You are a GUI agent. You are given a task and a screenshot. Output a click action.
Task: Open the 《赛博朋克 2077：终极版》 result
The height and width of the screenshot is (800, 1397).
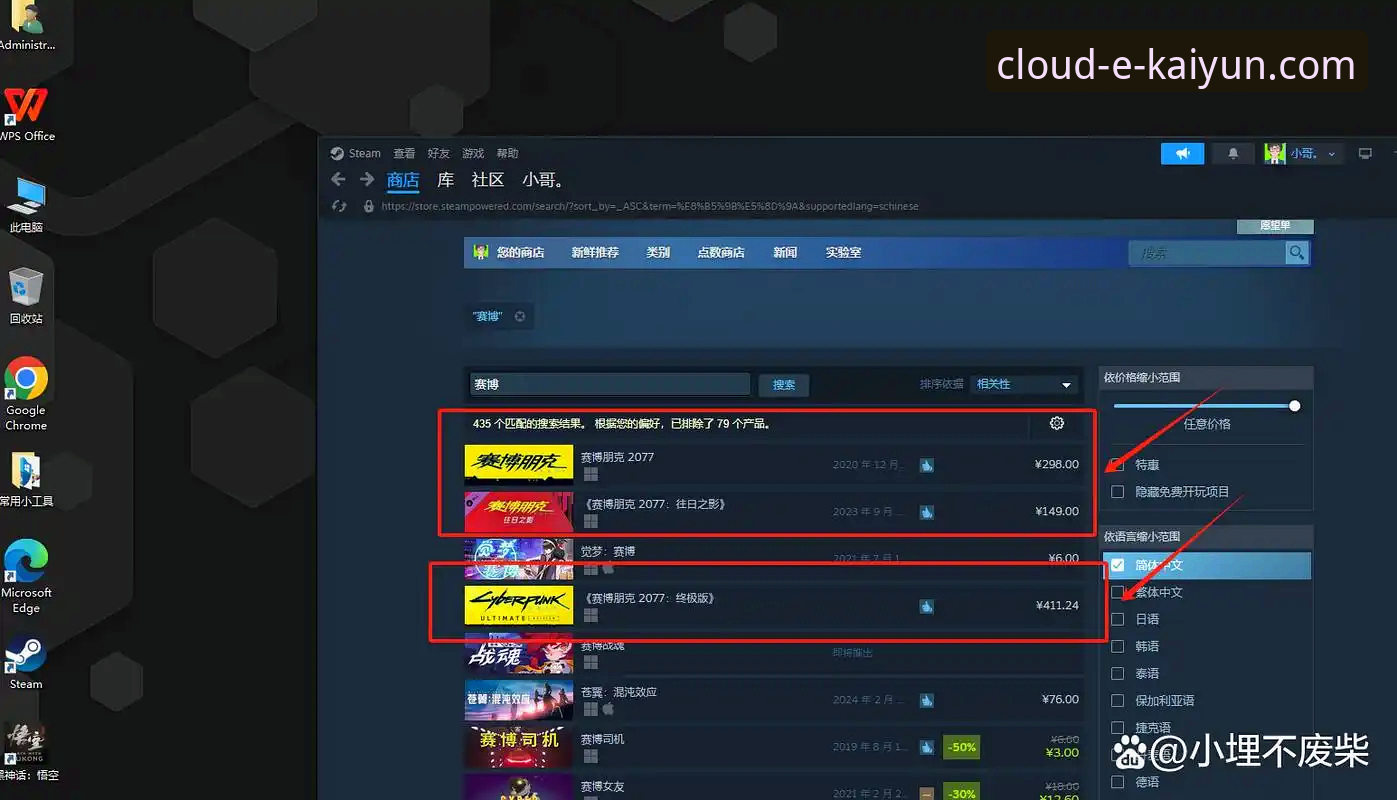(774, 606)
